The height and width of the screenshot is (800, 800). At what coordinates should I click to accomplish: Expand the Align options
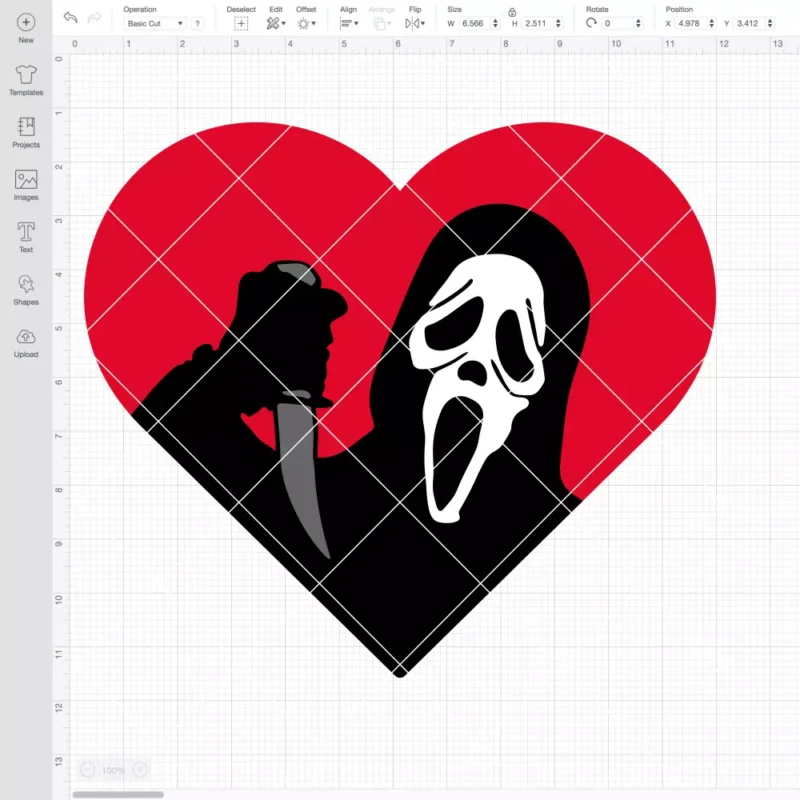pyautogui.click(x=349, y=23)
